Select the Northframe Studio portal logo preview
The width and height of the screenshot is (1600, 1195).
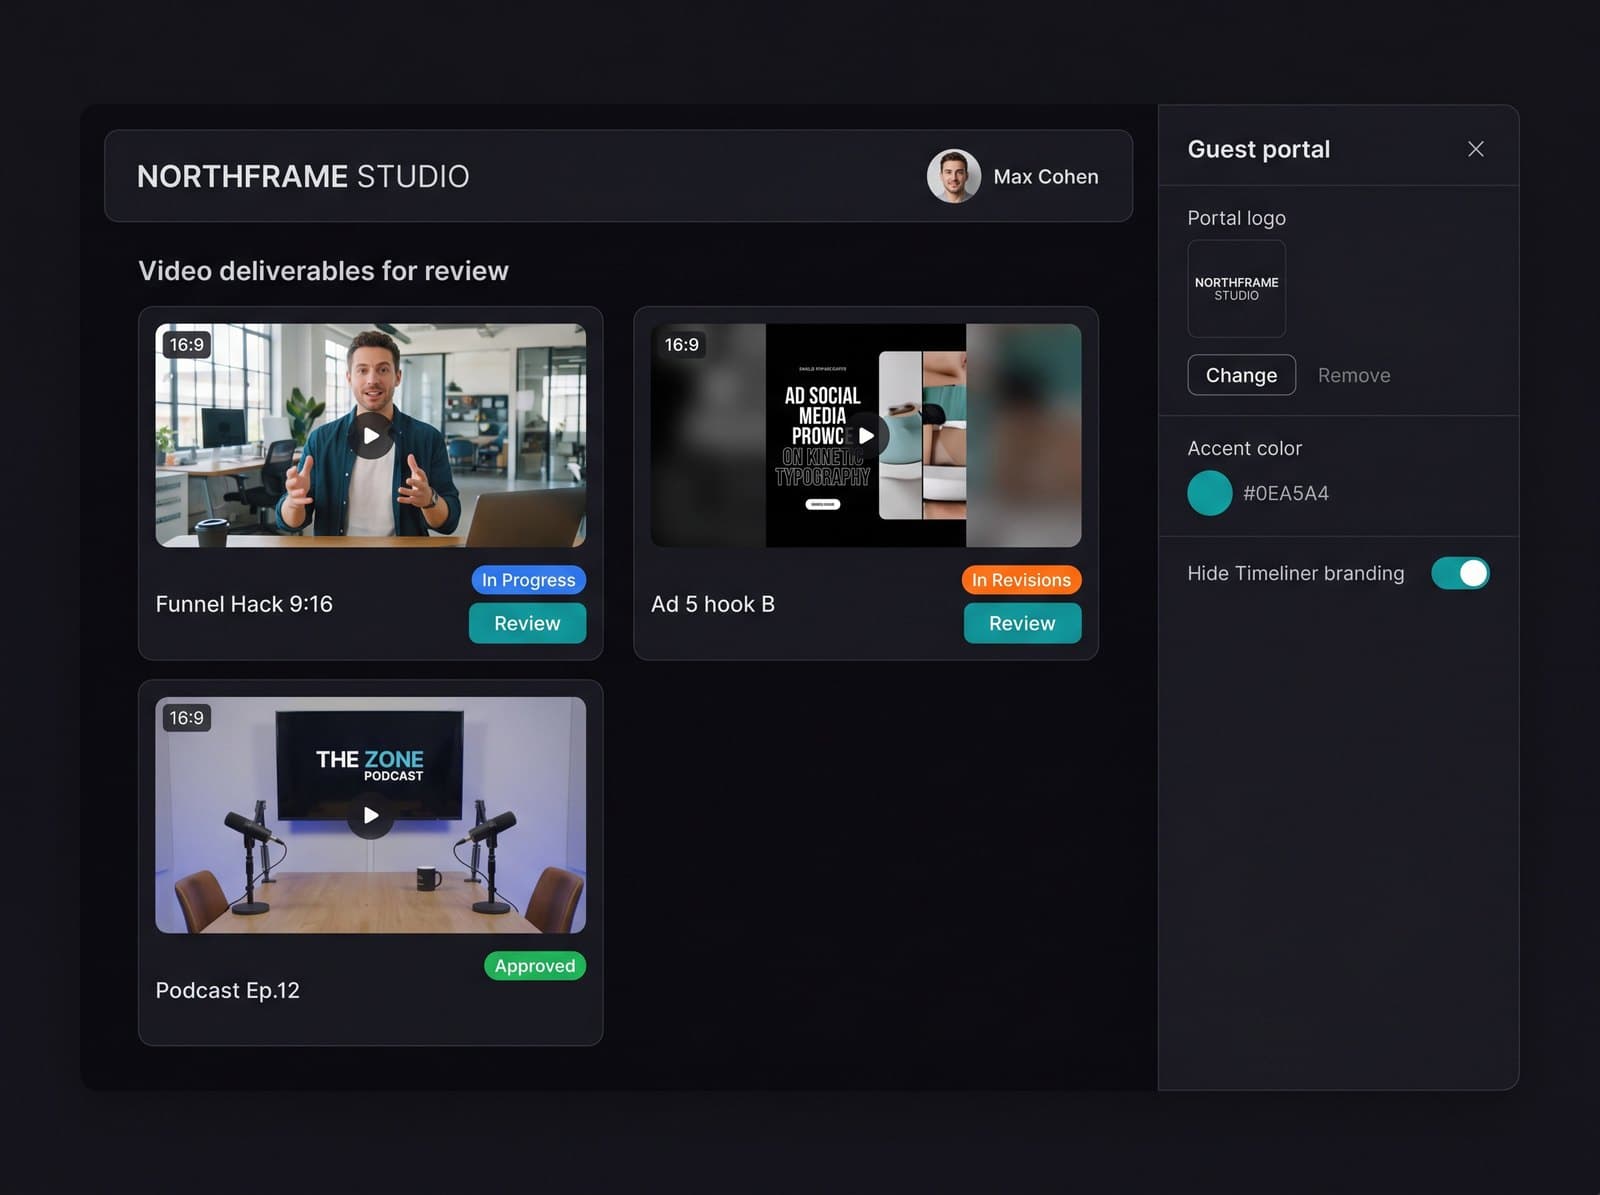pyautogui.click(x=1236, y=289)
